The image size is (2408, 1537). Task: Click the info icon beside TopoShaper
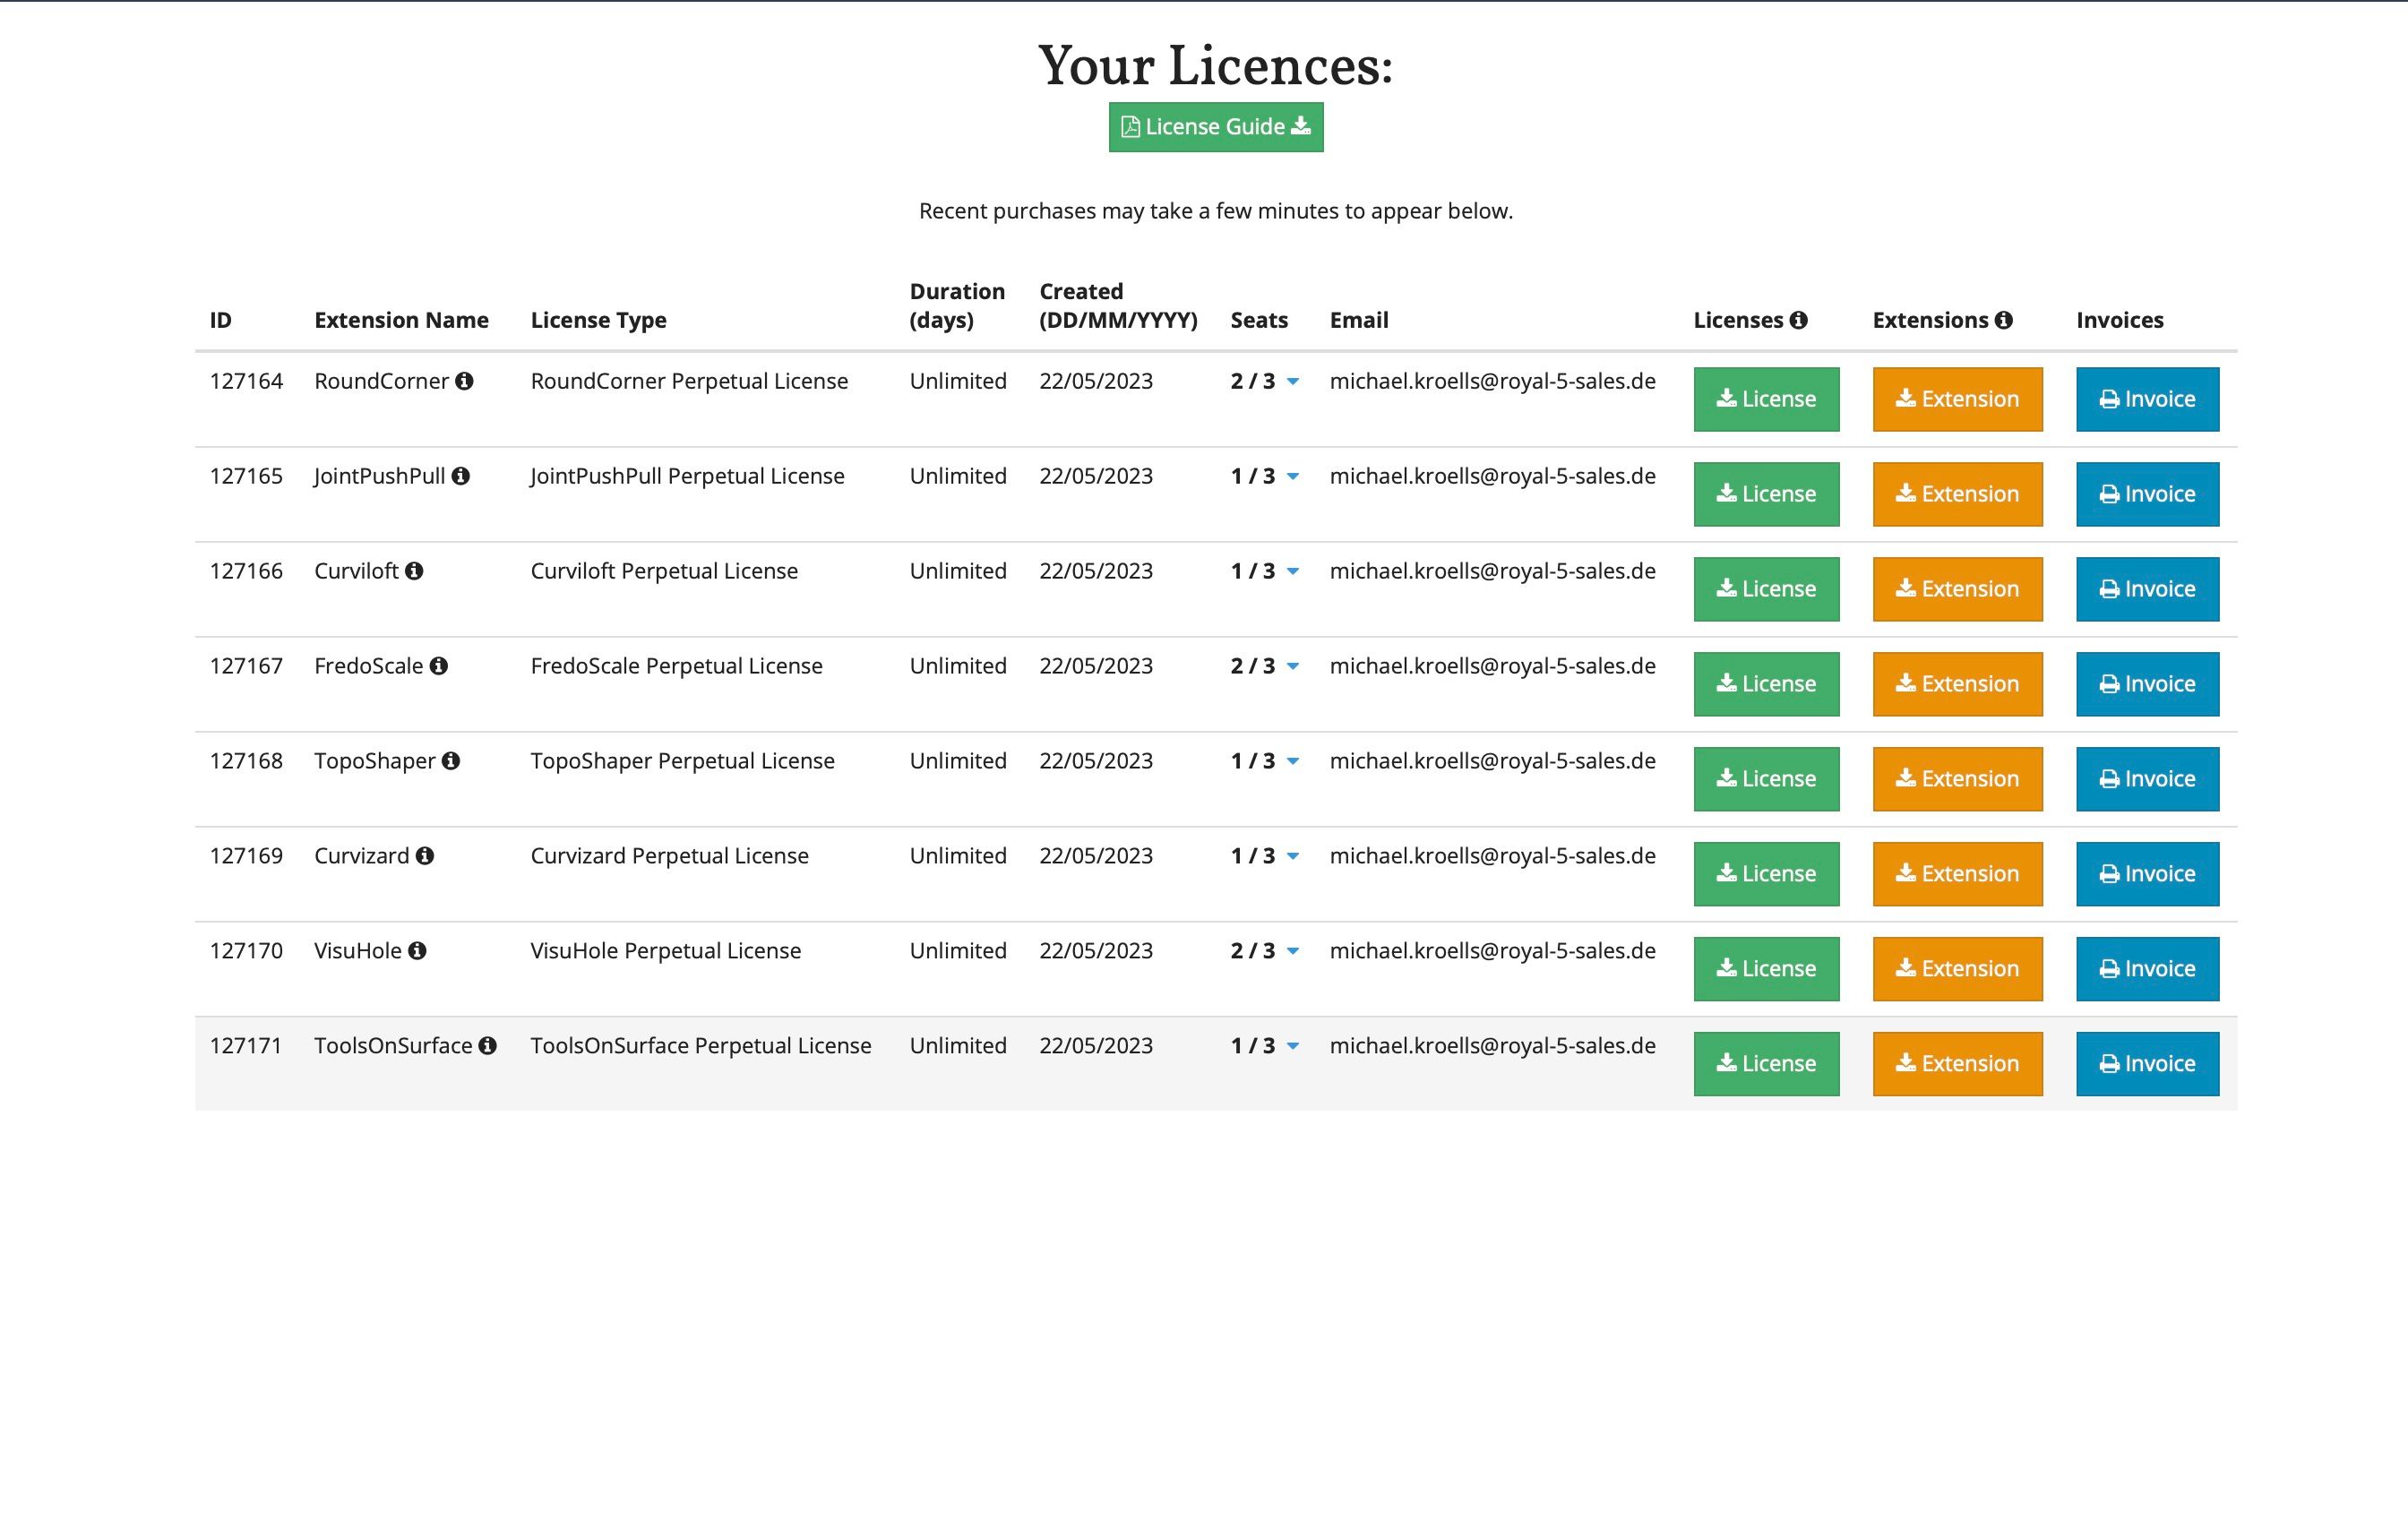point(451,761)
